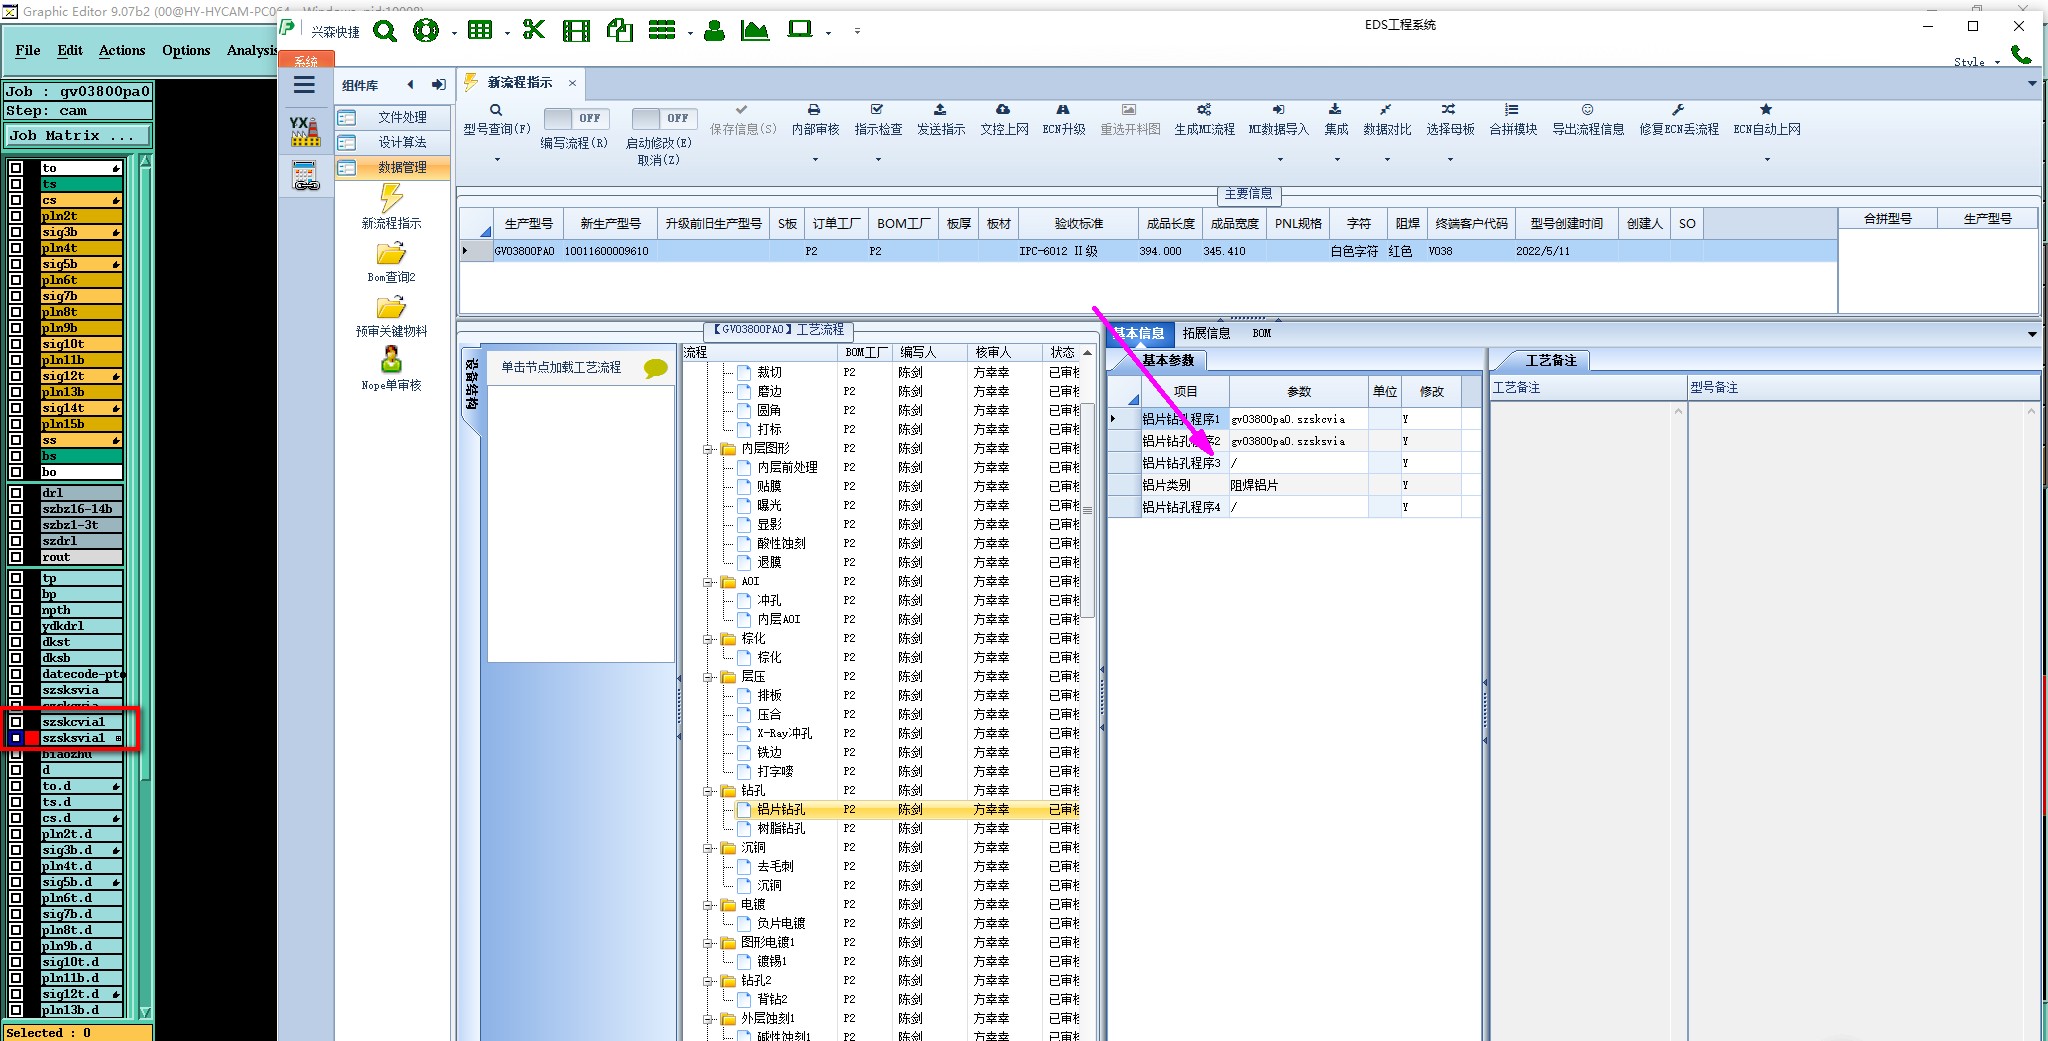
Task: Toggle checkbox for layer 'szsksvia1' in Graphic Editor
Action: click(x=16, y=738)
